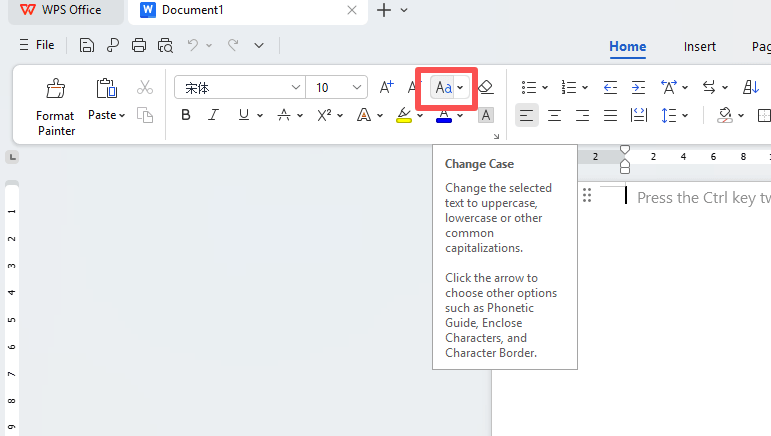
Task: Click the Export to PDF icon
Action: pyautogui.click(x=113, y=45)
